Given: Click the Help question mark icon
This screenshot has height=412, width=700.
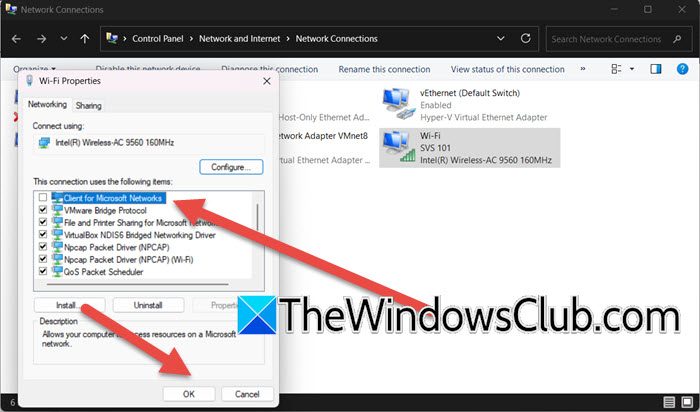Looking at the screenshot, I should tap(685, 70).
